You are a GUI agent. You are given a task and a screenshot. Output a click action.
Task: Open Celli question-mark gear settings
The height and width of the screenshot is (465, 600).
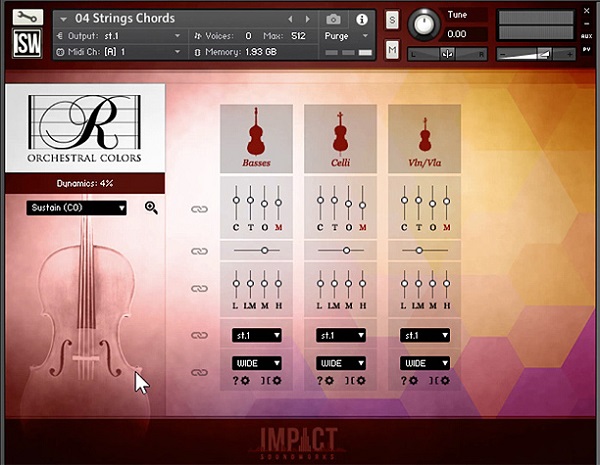326,380
